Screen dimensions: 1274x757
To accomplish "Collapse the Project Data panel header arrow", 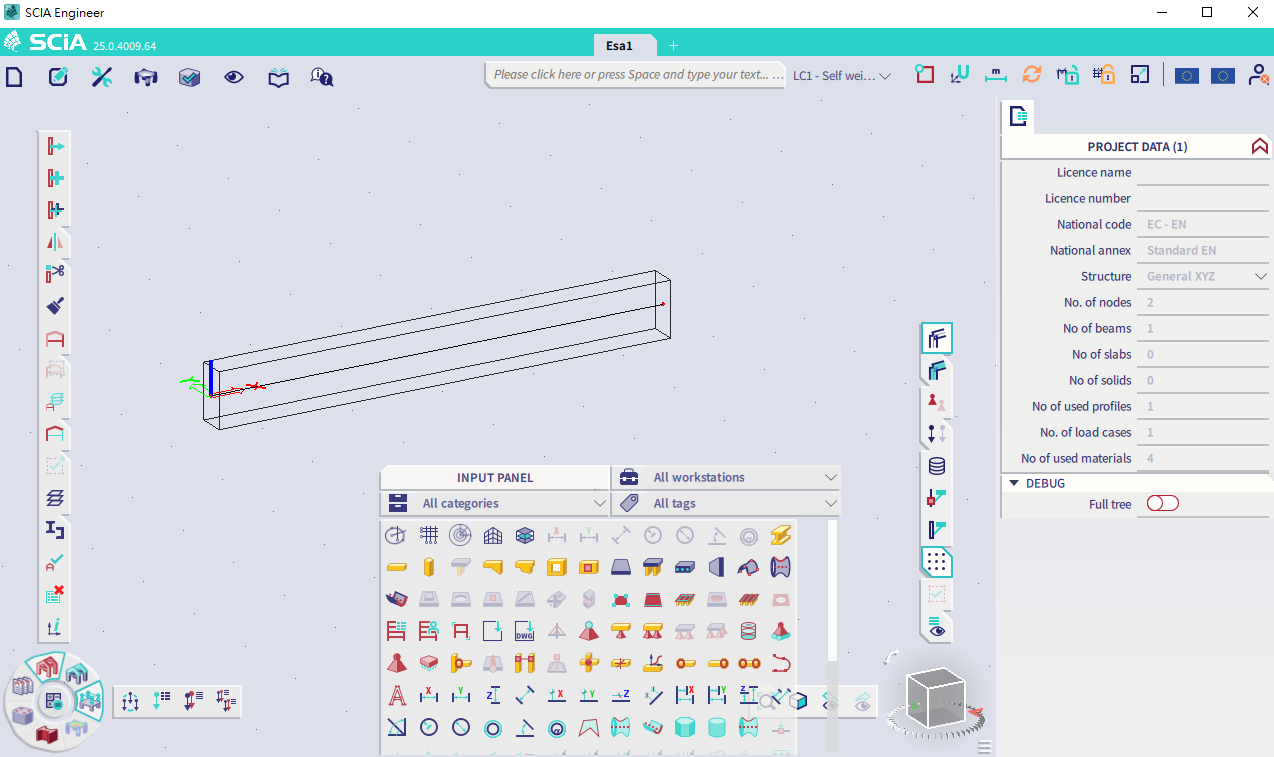I will (1259, 147).
